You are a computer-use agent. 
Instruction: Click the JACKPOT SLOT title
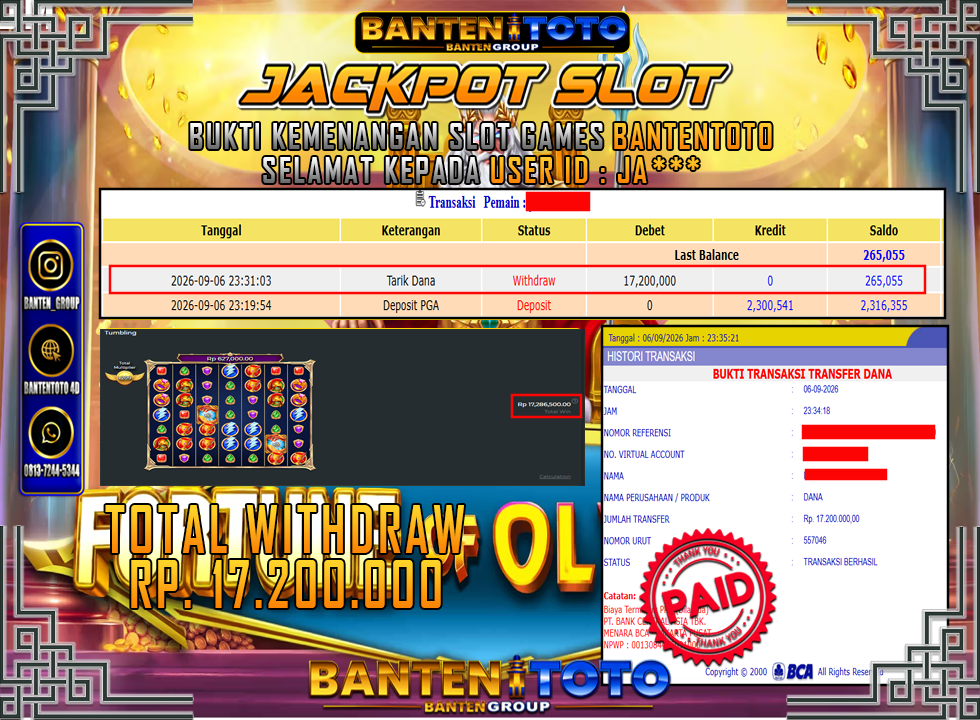(x=484, y=86)
